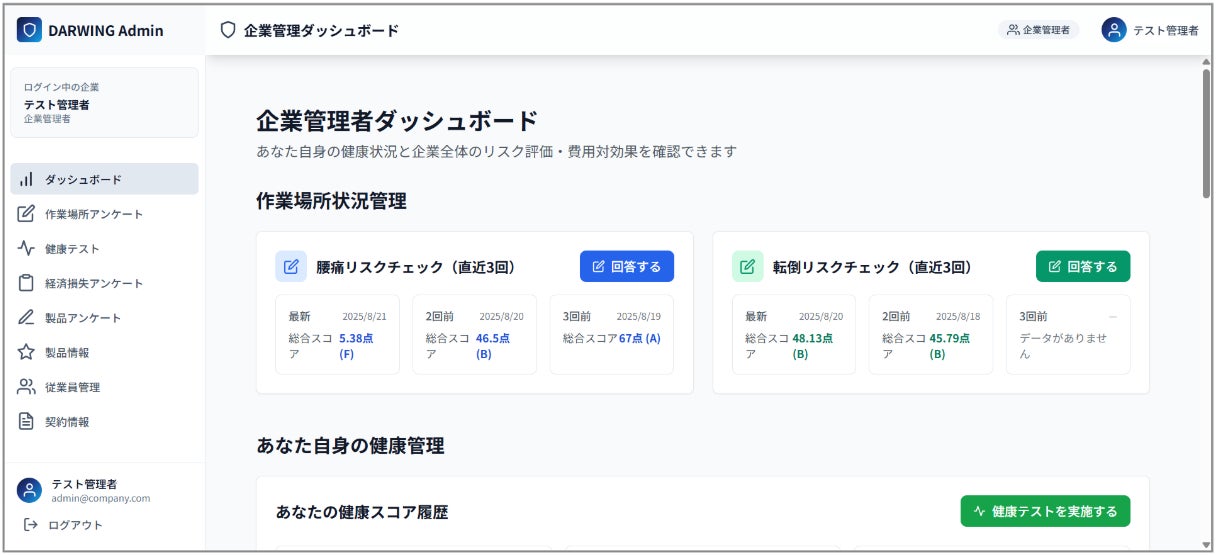
Task: Open the 健康テスト sidebar item
Action: tap(72, 249)
